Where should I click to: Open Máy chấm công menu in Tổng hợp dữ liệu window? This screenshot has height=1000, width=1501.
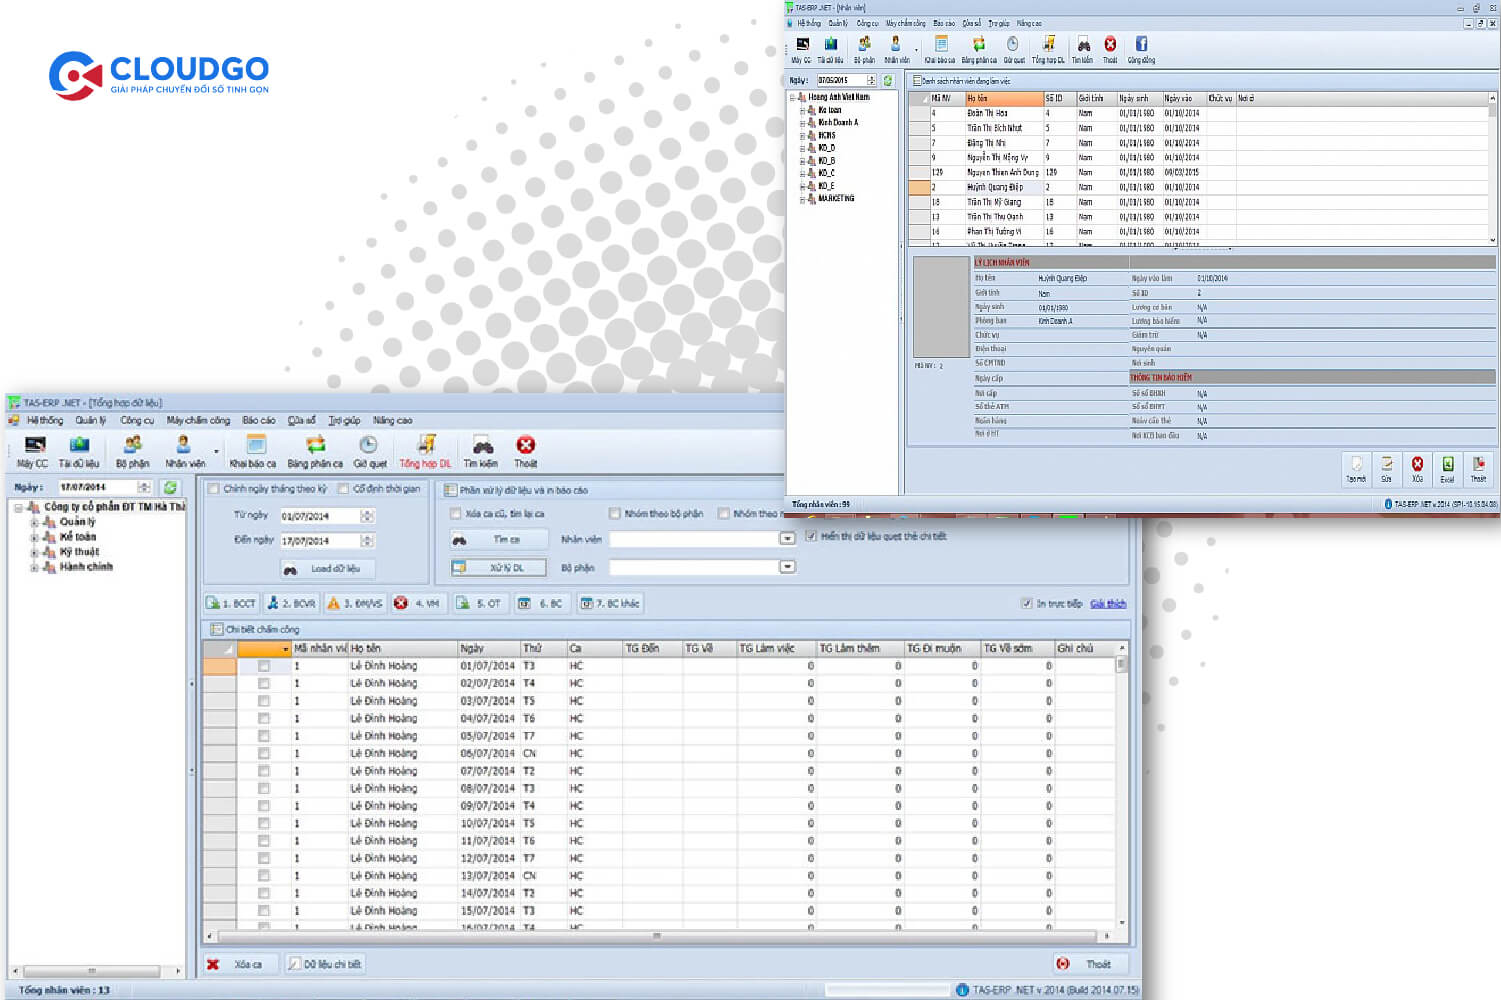(198, 420)
